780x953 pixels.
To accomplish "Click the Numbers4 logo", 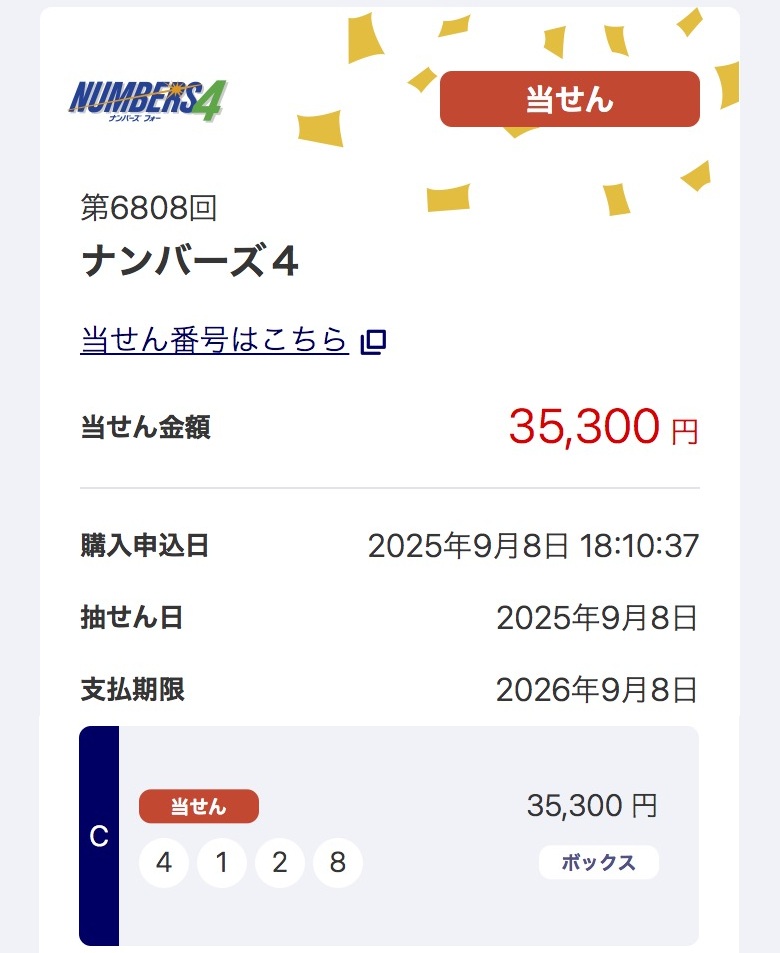I will pyautogui.click(x=148, y=100).
